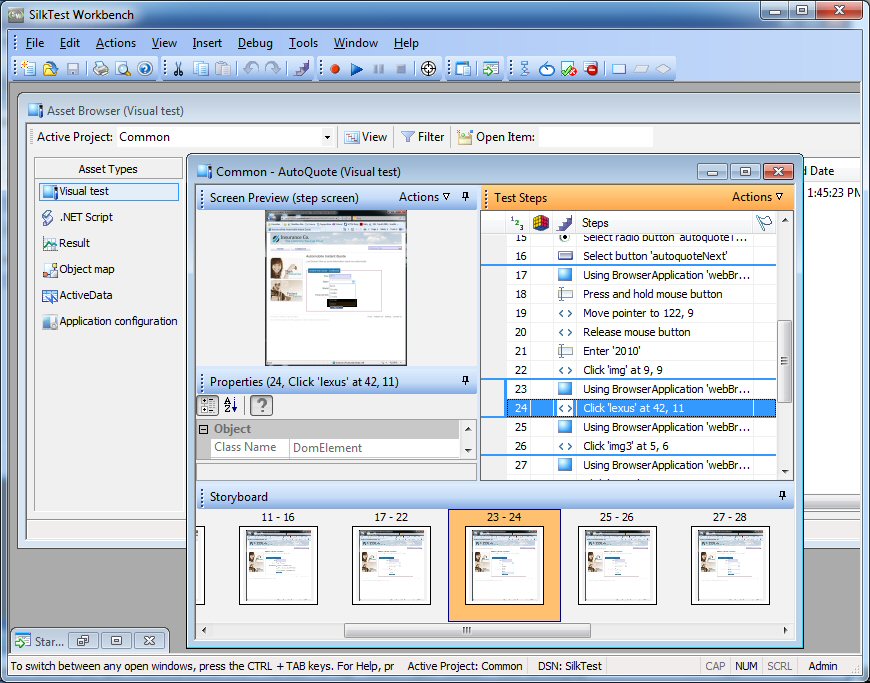The height and width of the screenshot is (683, 870).
Task: Open the Debug menu
Action: 256,43
